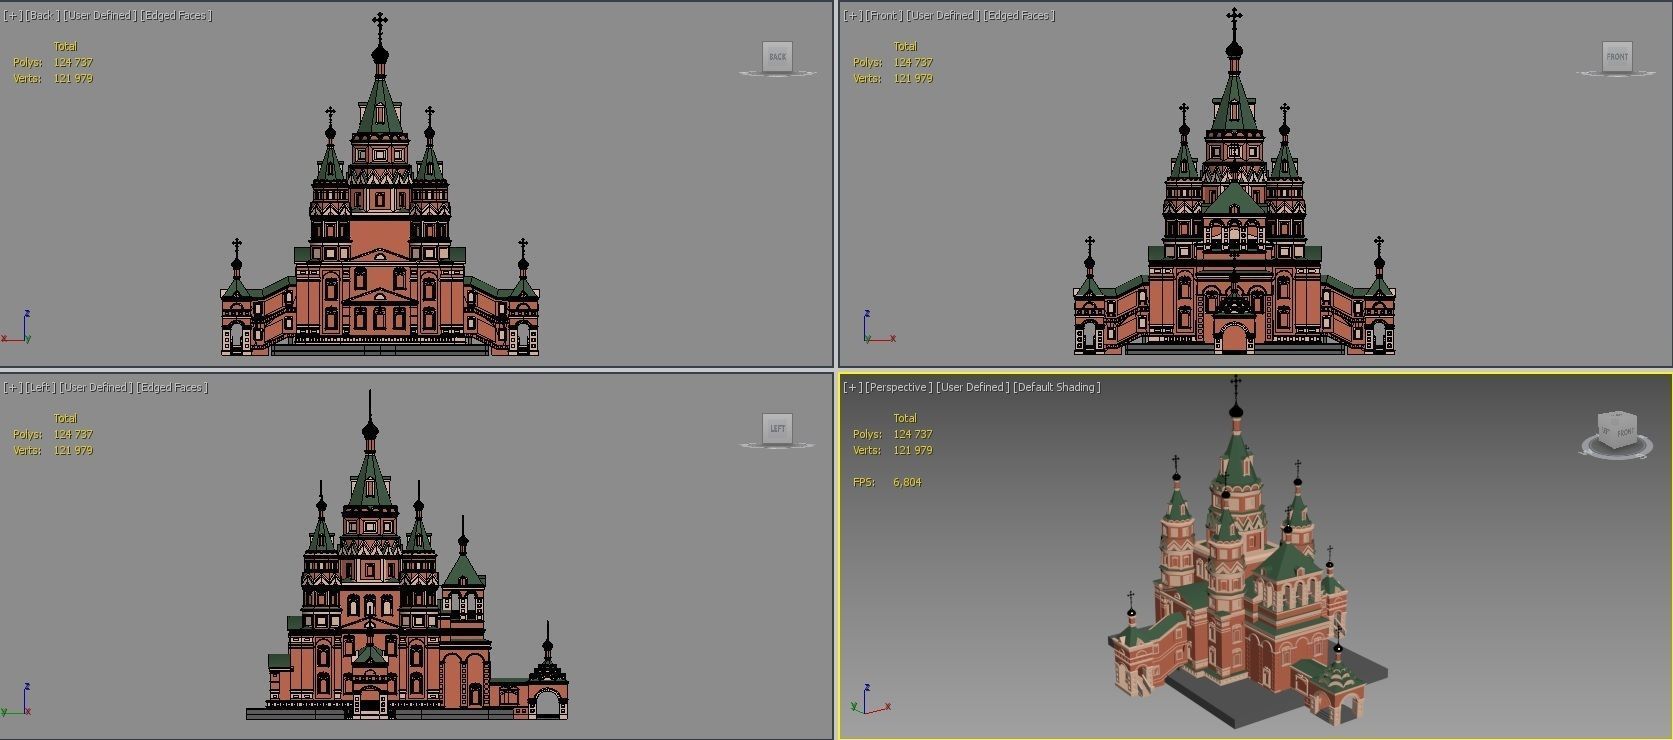Image resolution: width=1673 pixels, height=740 pixels.
Task: Open the [Front] view label menu
Action: tap(883, 15)
